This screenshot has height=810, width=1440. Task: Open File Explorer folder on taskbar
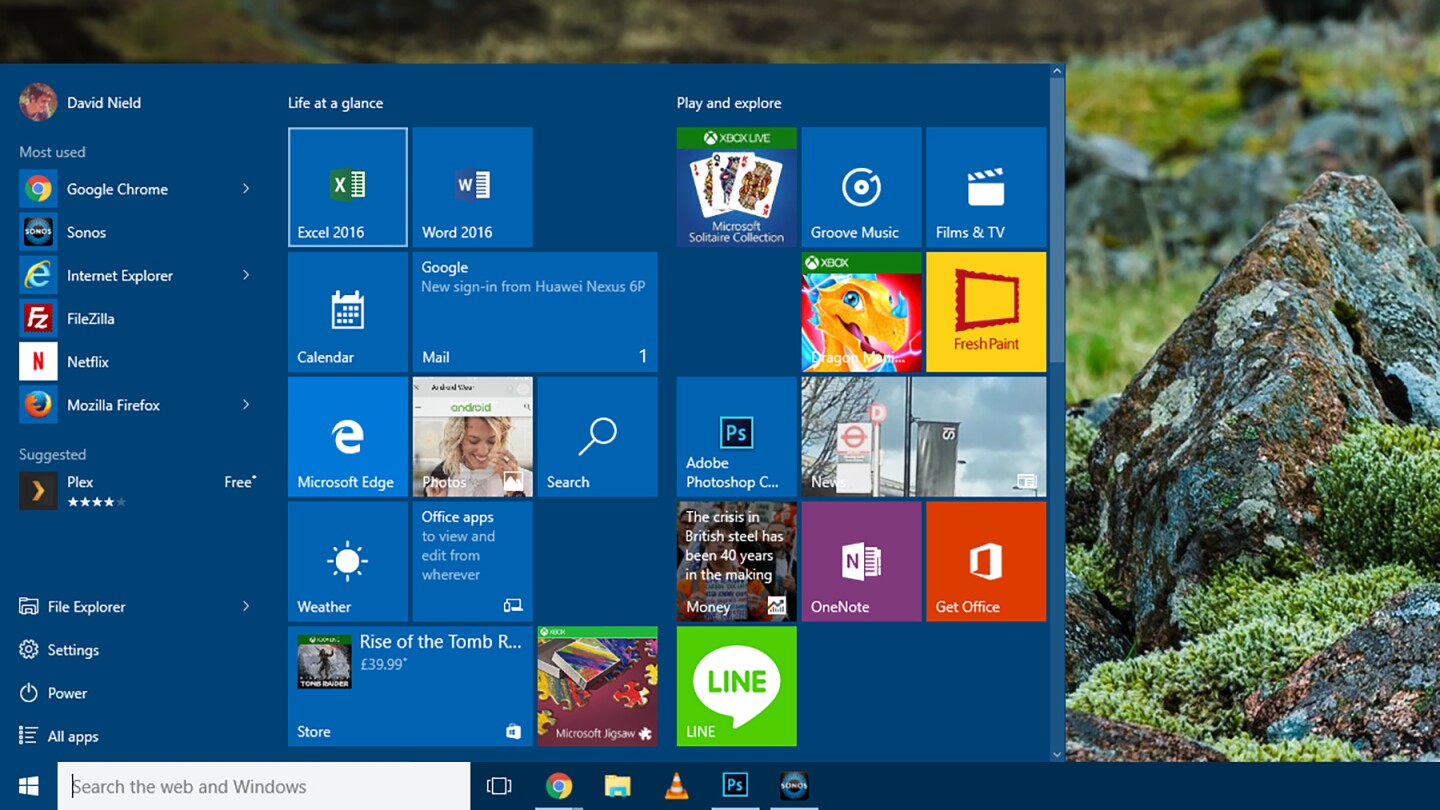[x=618, y=786]
